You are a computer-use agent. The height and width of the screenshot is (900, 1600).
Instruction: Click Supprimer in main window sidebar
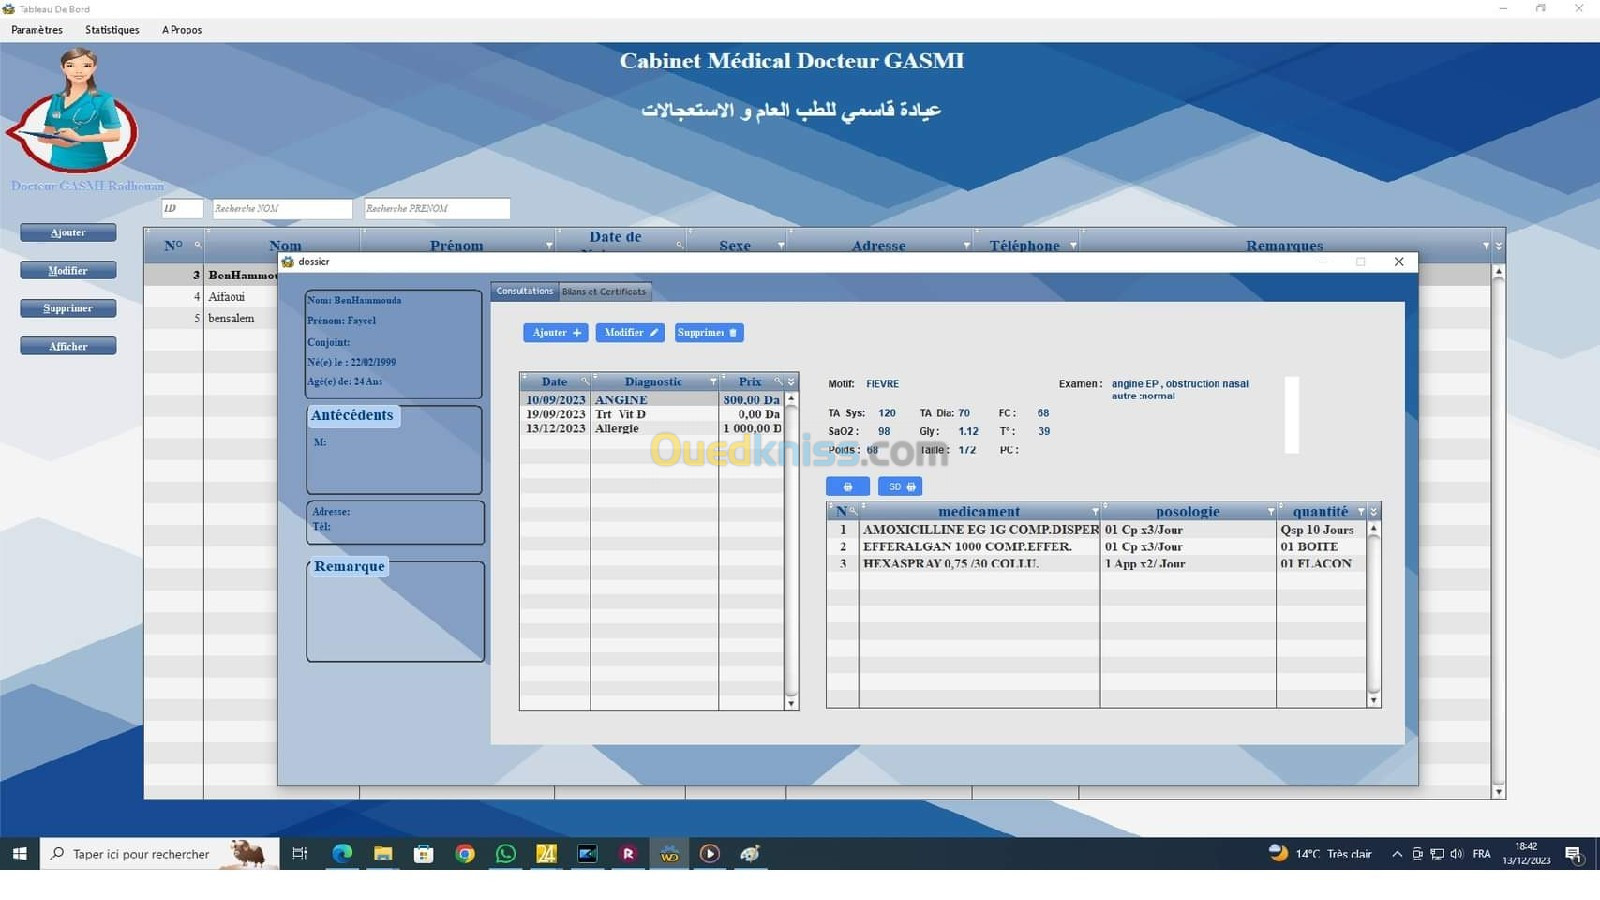[68, 308]
